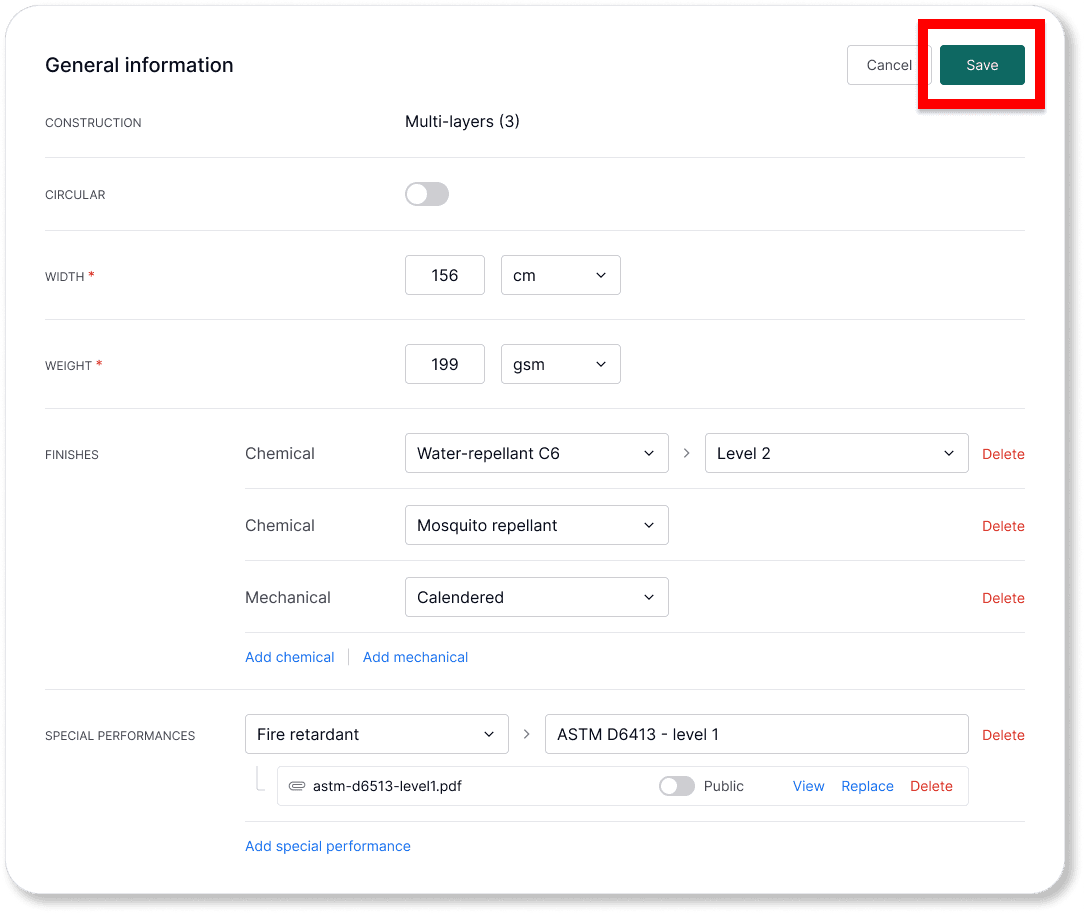Screen dimensions: 1084x913
Task: Replace the astm-d6513-level1.pdf attachment
Action: click(x=867, y=786)
